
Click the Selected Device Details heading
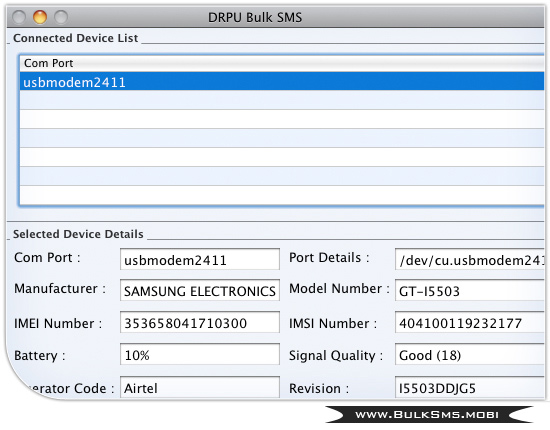78,234
